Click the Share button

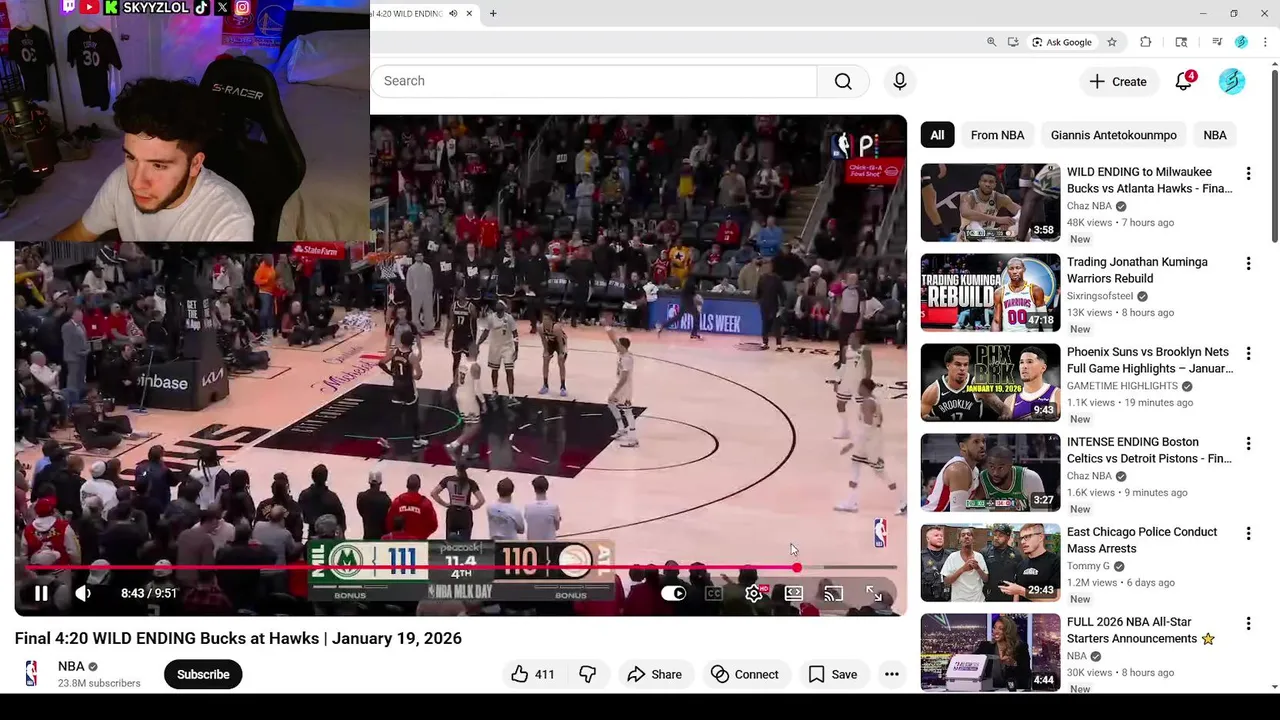pyautogui.click(x=654, y=674)
